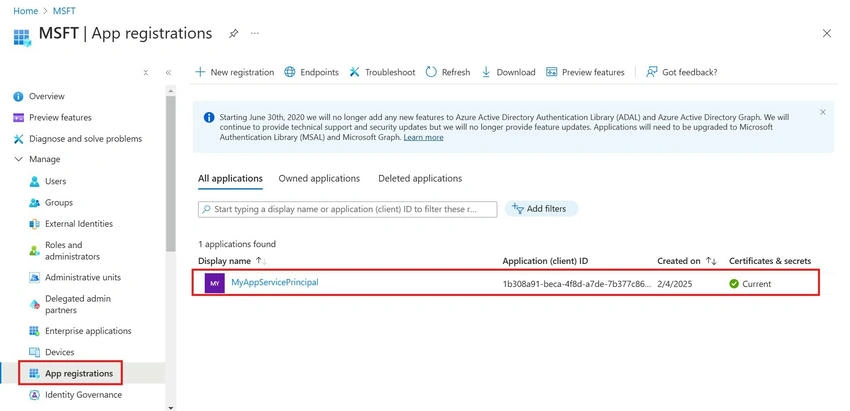Click sidebar scrollbar down arrow
This screenshot has width=850, height=411.
[171, 407]
